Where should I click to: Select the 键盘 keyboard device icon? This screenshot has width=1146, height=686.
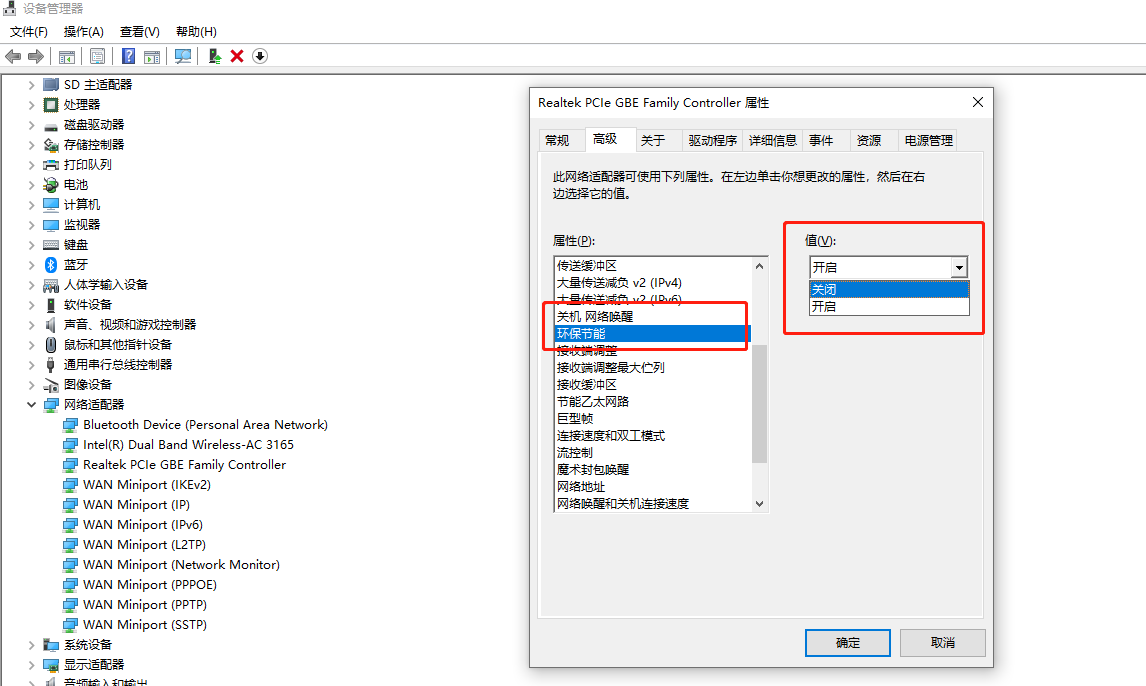coord(50,245)
